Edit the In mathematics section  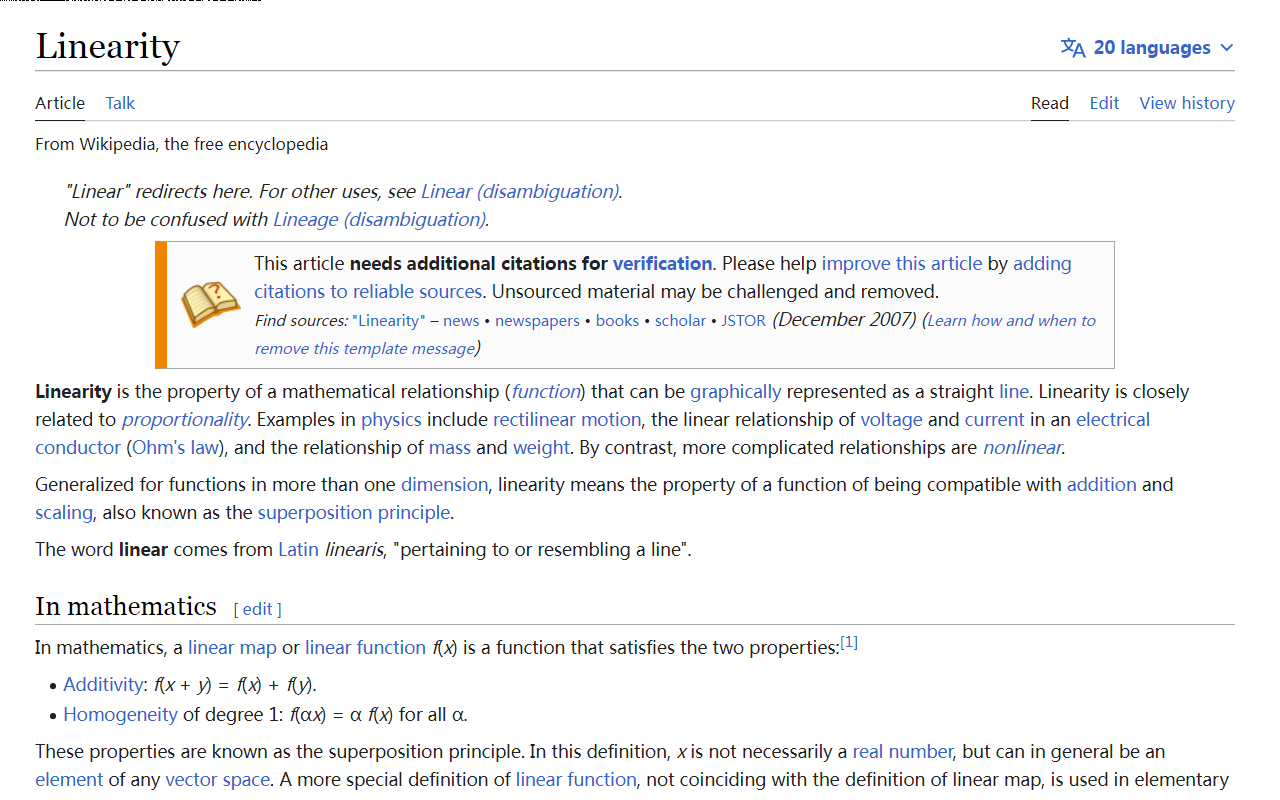[x=257, y=609]
